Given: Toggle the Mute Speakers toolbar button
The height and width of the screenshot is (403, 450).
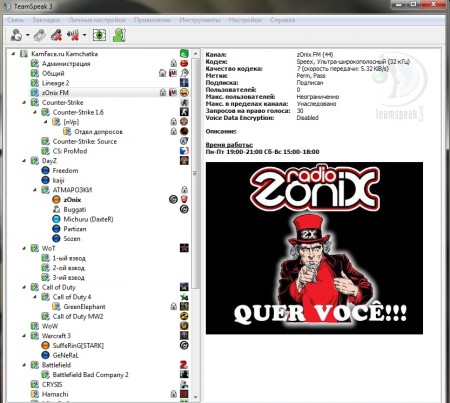Looking at the screenshot, I should tap(74, 35).
